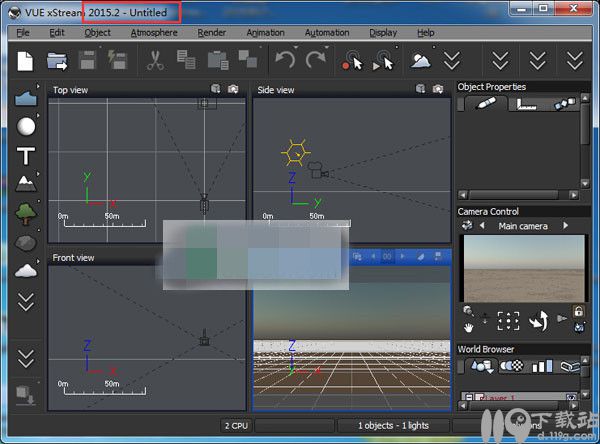Screen dimensions: 600x444
Task: Click the camera icon in Side view header
Action: (x=438, y=89)
